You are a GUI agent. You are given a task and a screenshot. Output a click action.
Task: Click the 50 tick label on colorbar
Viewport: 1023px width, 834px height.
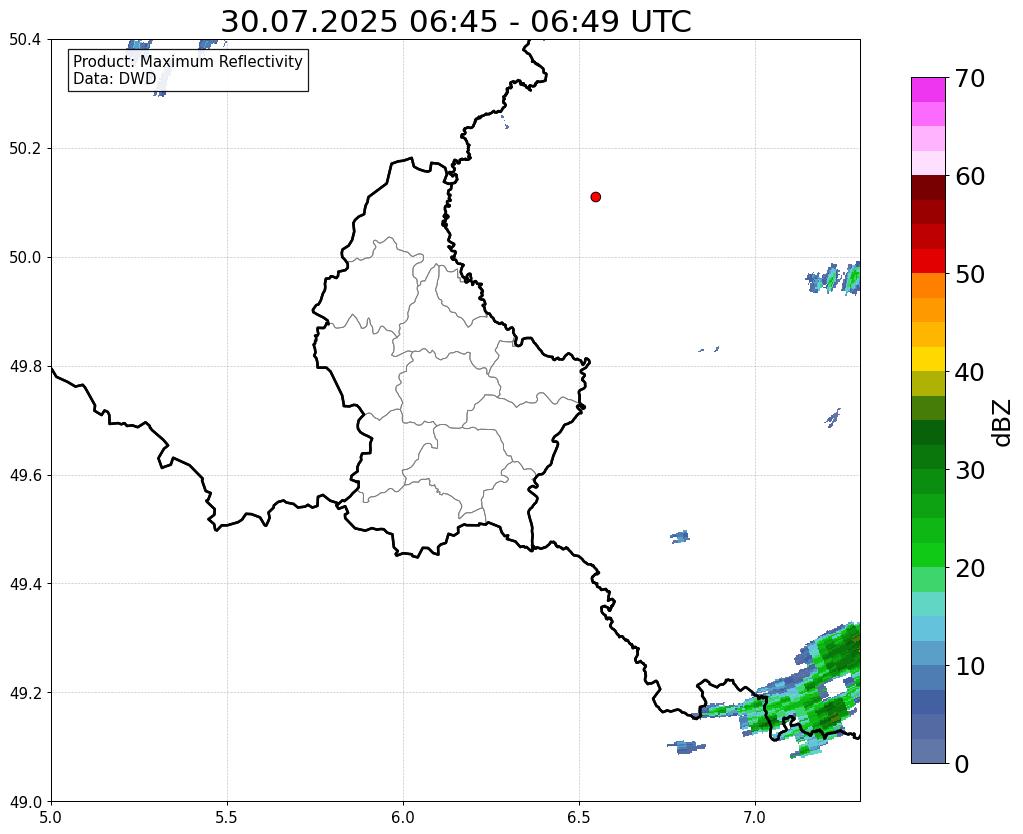[970, 274]
